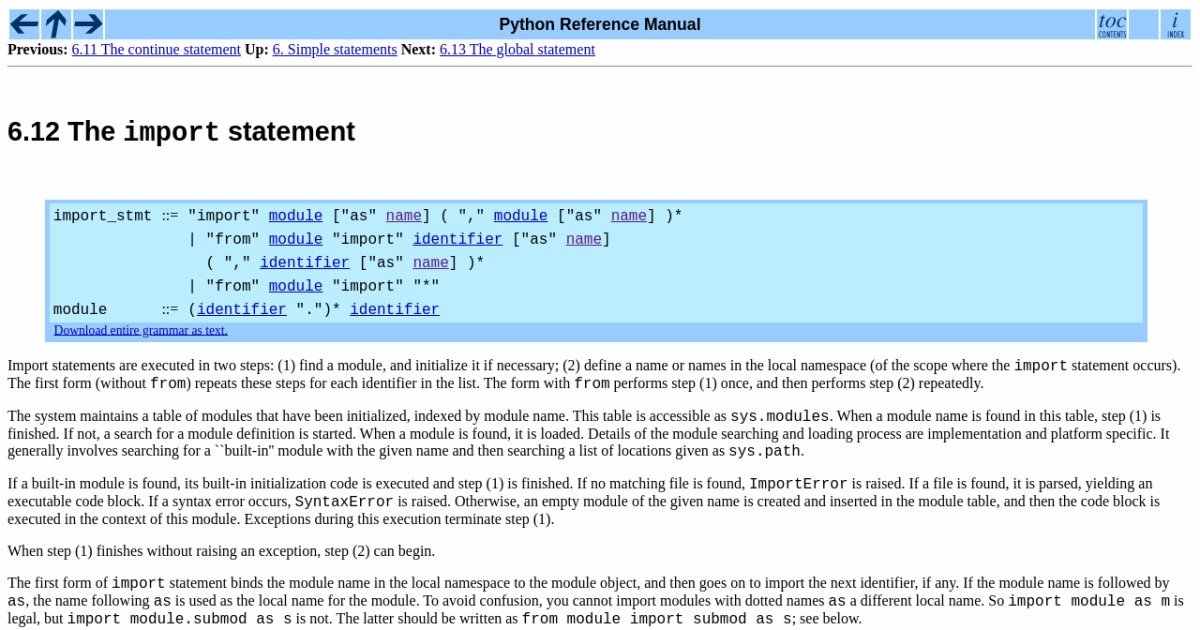Image resolution: width=1200 pixels, height=630 pixels.
Task: Open '6.13 The global statement' link
Action: [x=517, y=49]
